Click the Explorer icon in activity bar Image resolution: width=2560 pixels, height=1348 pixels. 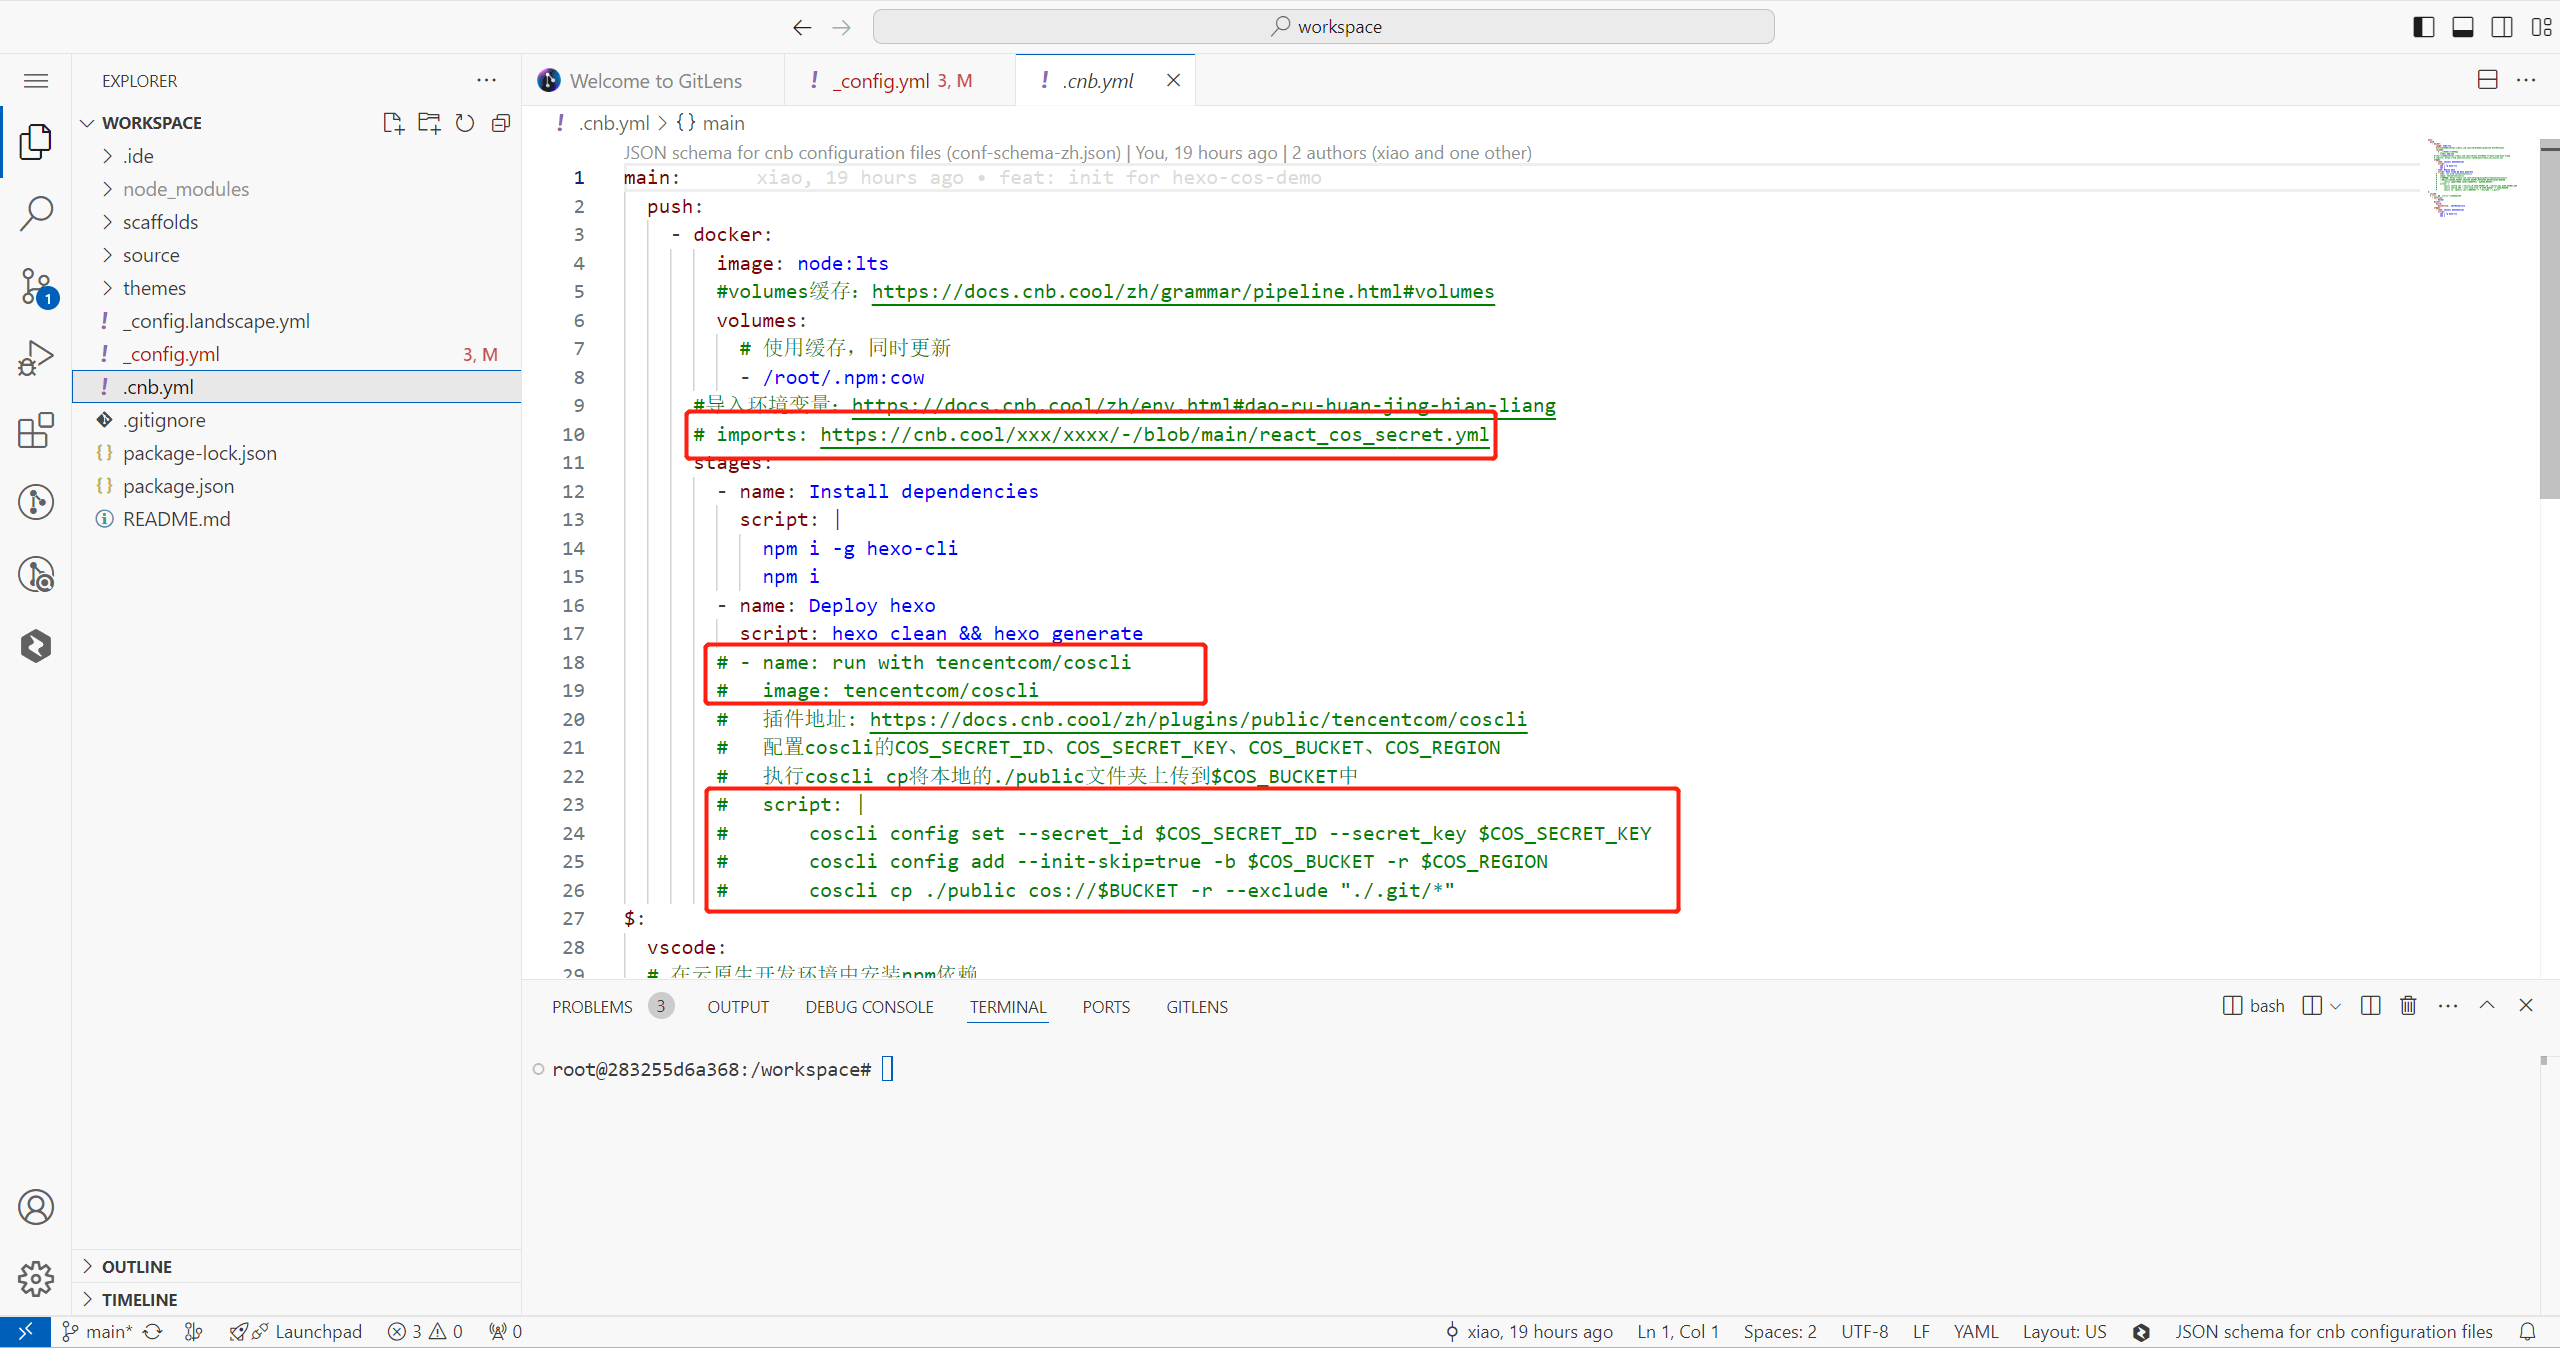coord(37,141)
